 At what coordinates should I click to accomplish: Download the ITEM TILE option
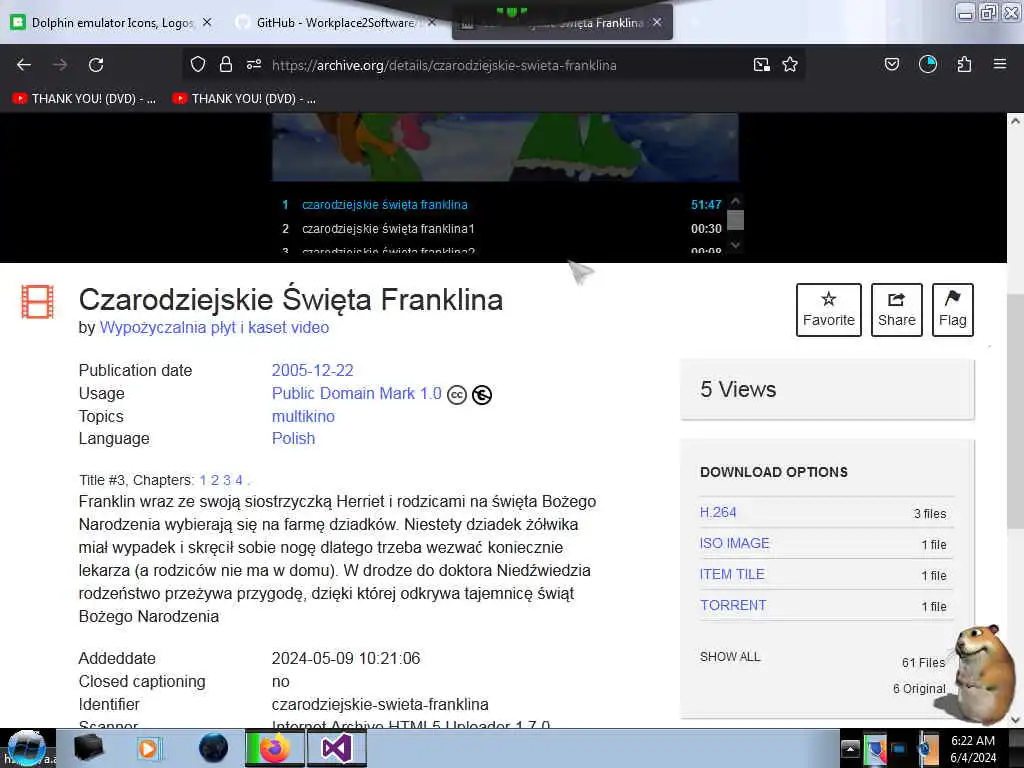[732, 574]
